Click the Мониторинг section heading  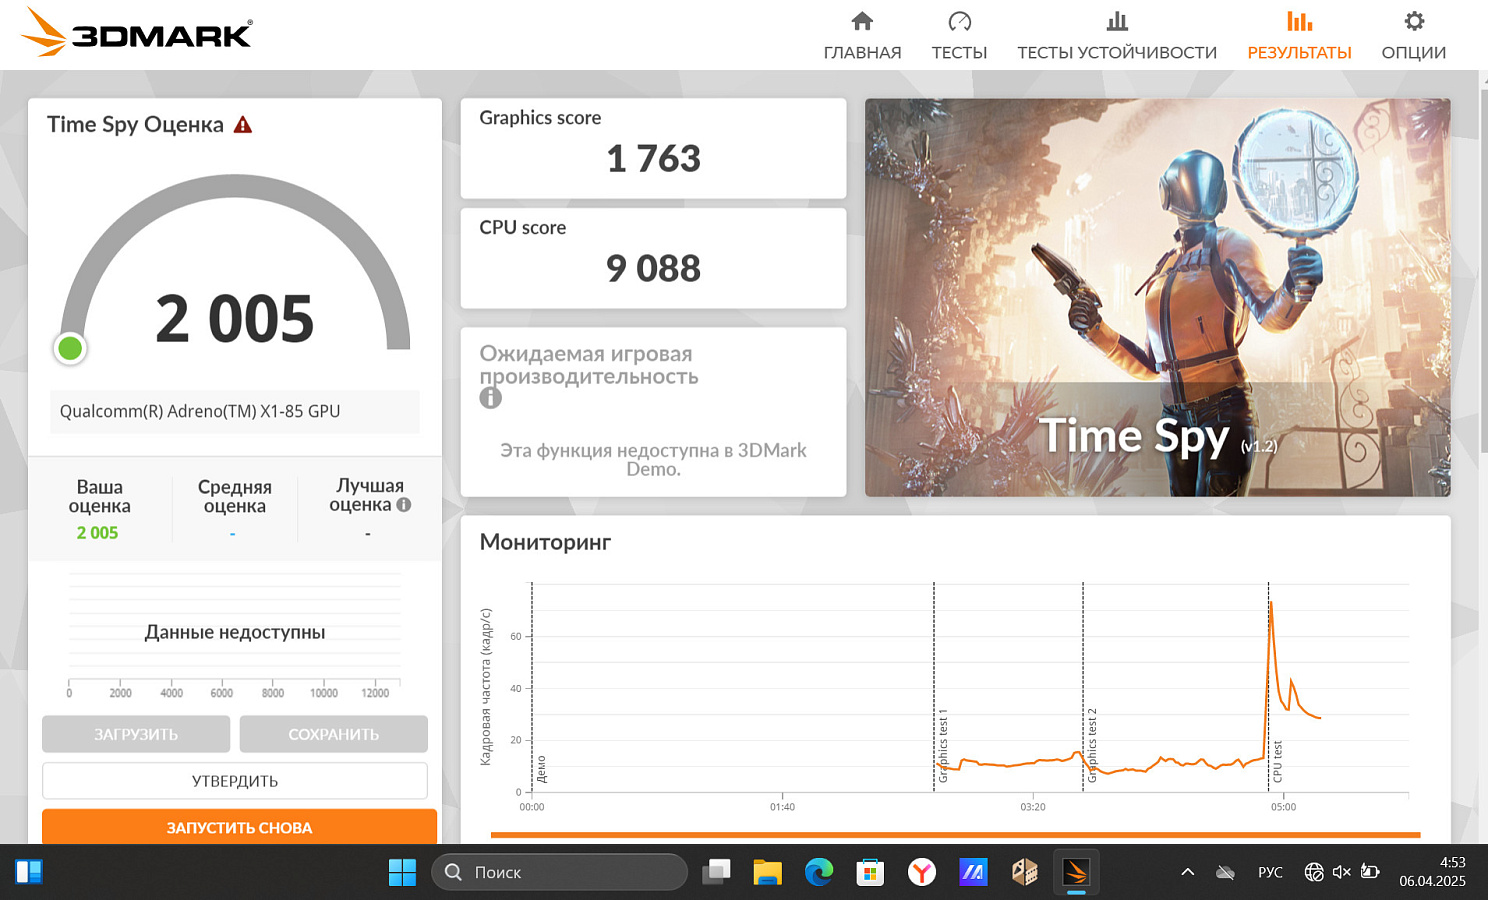pos(545,542)
